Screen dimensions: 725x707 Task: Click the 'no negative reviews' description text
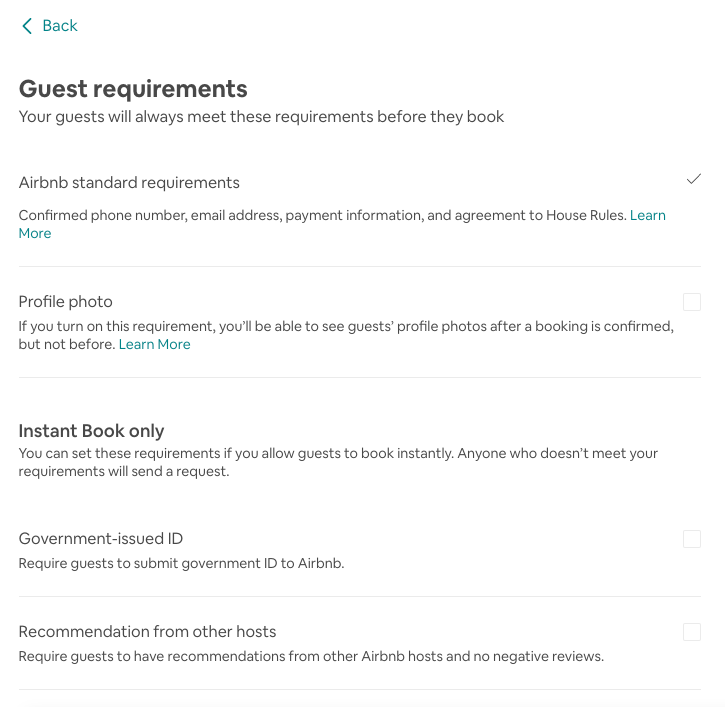(x=311, y=657)
